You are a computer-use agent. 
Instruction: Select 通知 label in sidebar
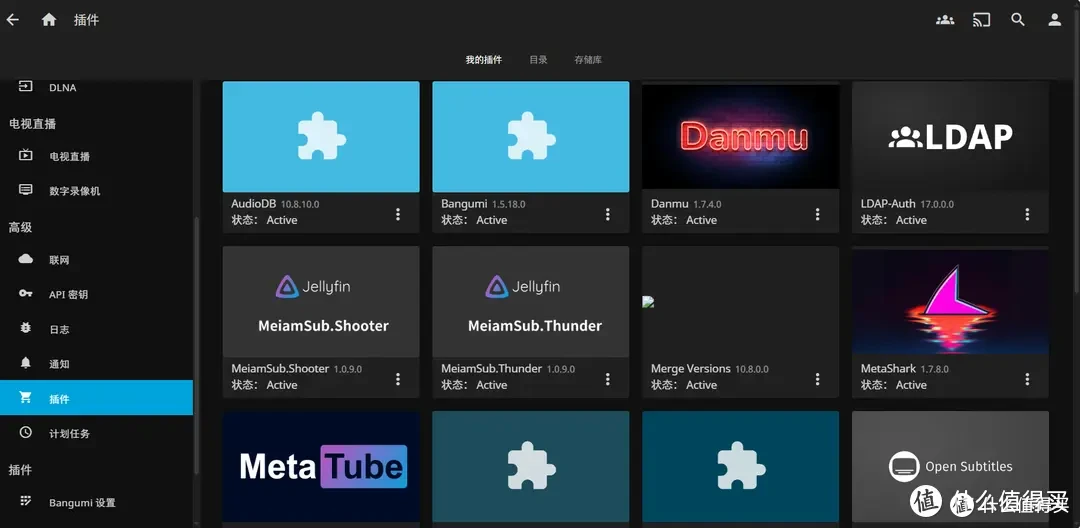pos(59,364)
